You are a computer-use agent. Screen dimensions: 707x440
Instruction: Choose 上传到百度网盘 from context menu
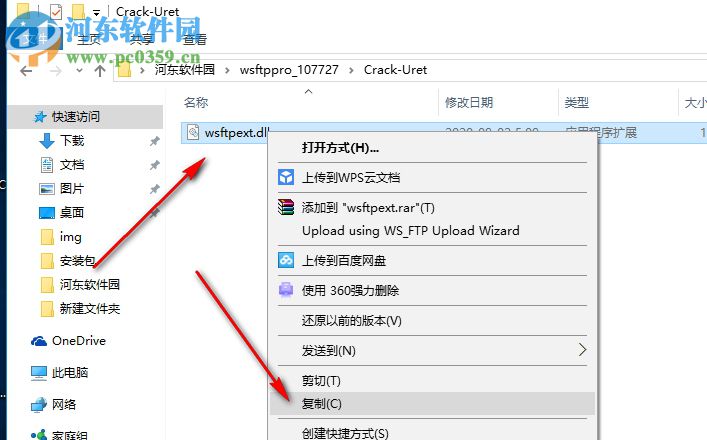(433, 261)
